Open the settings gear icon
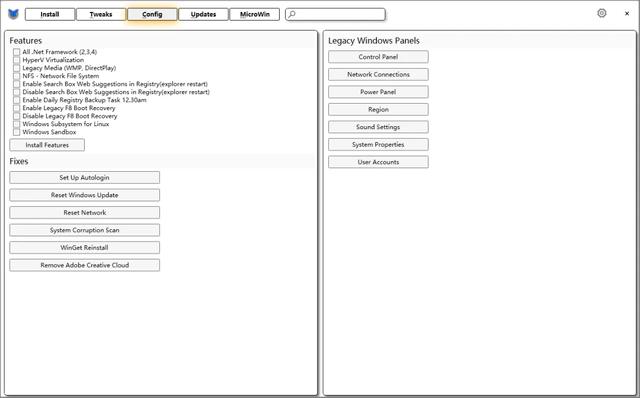 tap(602, 13)
